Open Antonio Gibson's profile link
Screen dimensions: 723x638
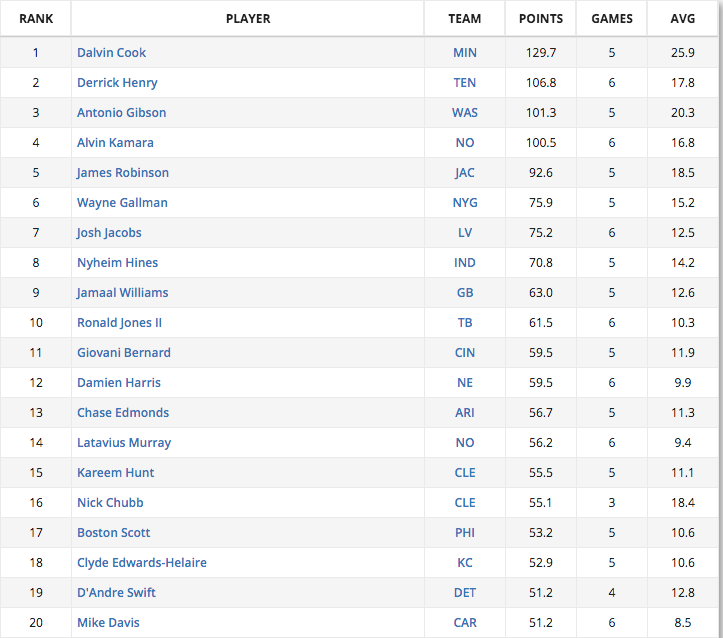coord(121,112)
